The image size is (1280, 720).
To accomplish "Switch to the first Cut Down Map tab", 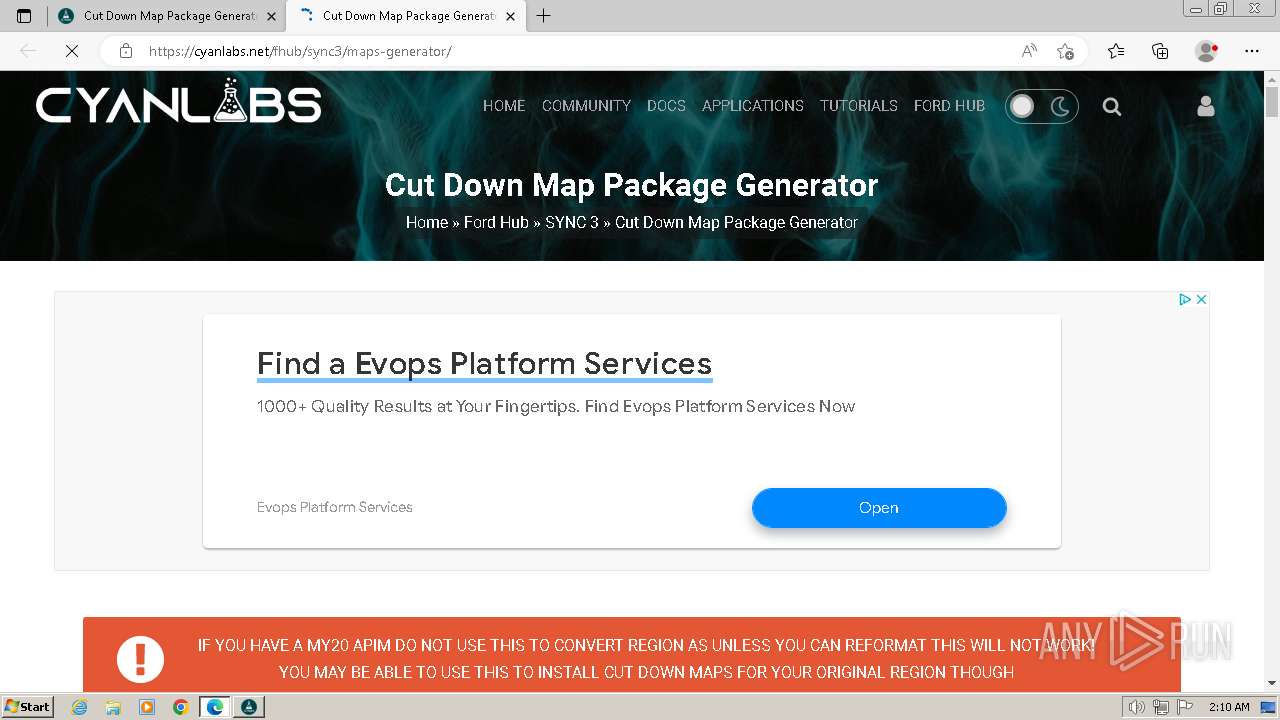I will (x=166, y=16).
